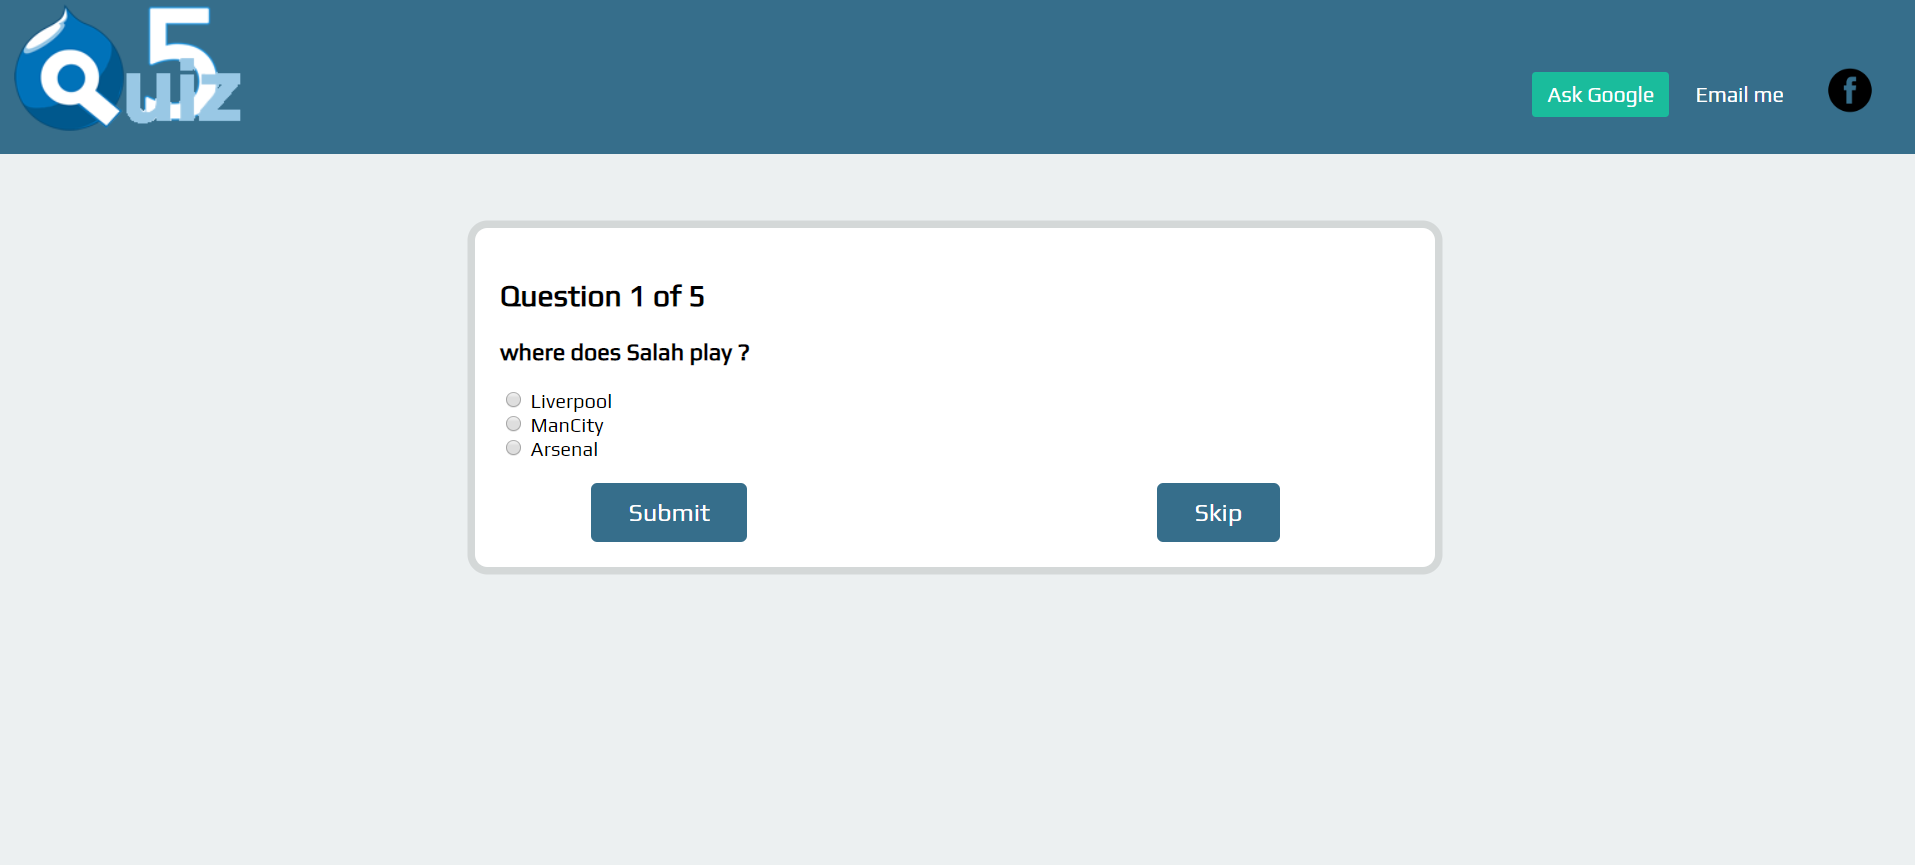Click the Facebook circle in the top right
1915x865 pixels.
1849,90
